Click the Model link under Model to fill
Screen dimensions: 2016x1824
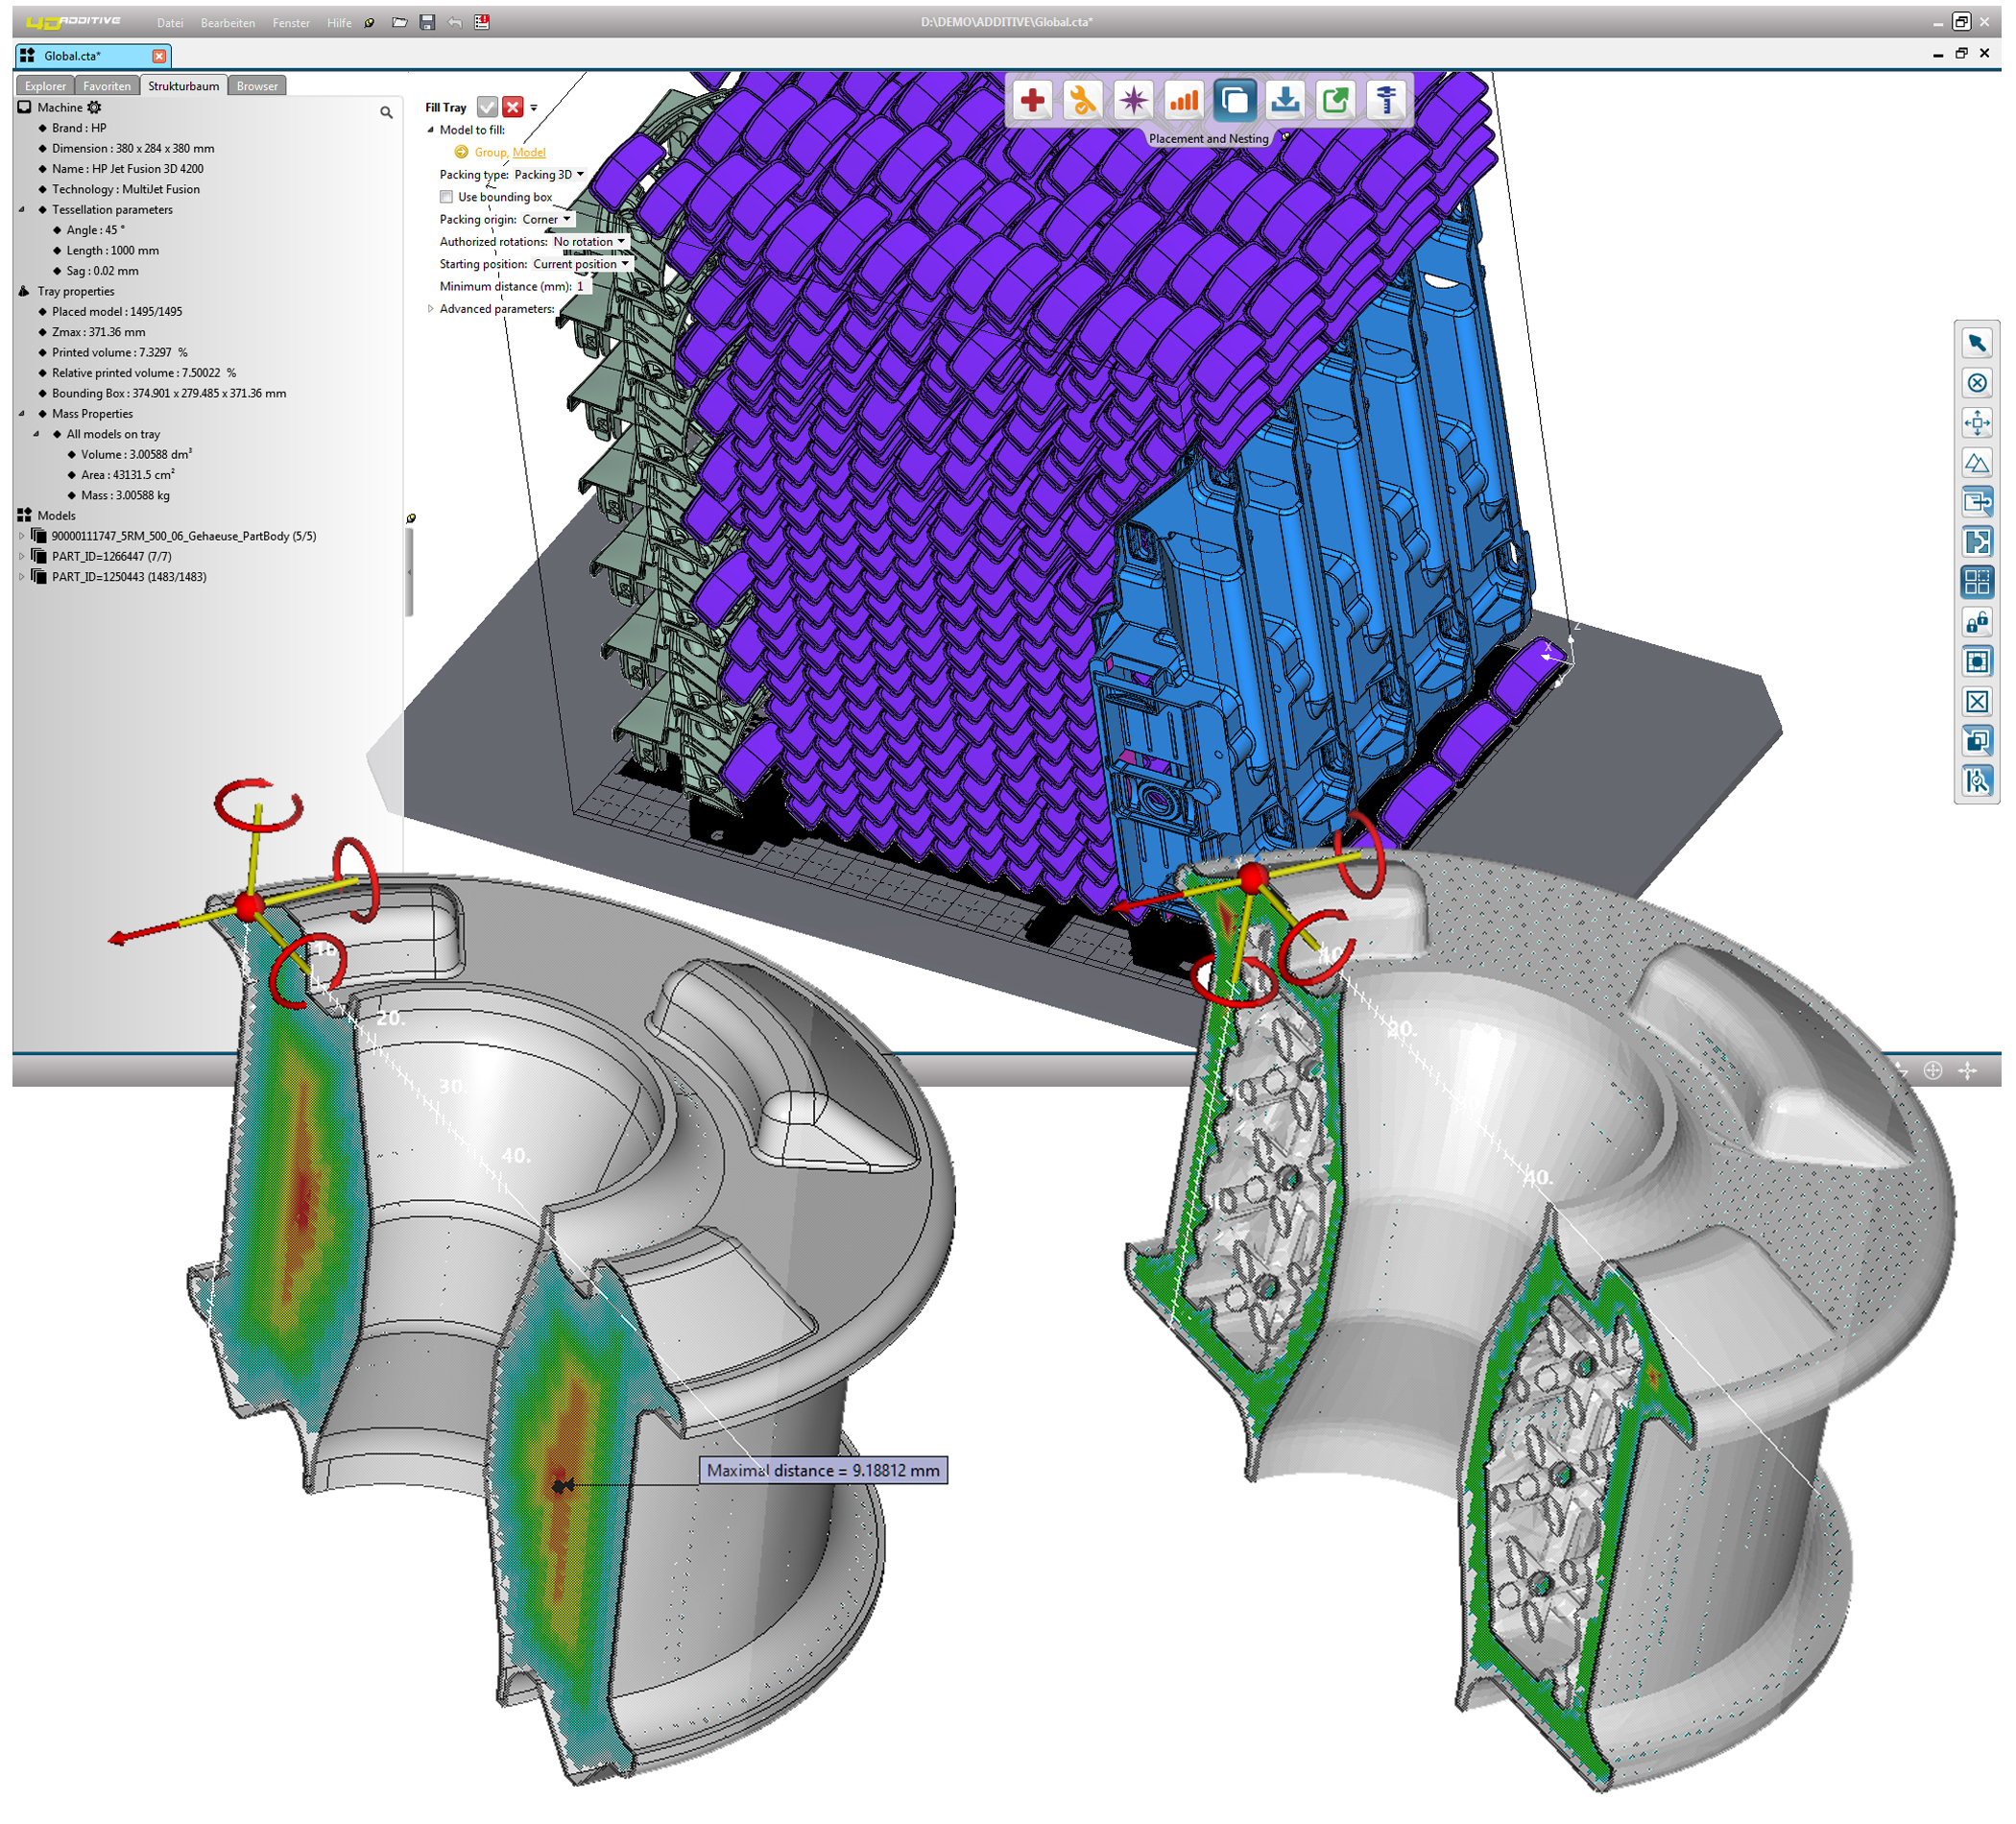point(529,152)
